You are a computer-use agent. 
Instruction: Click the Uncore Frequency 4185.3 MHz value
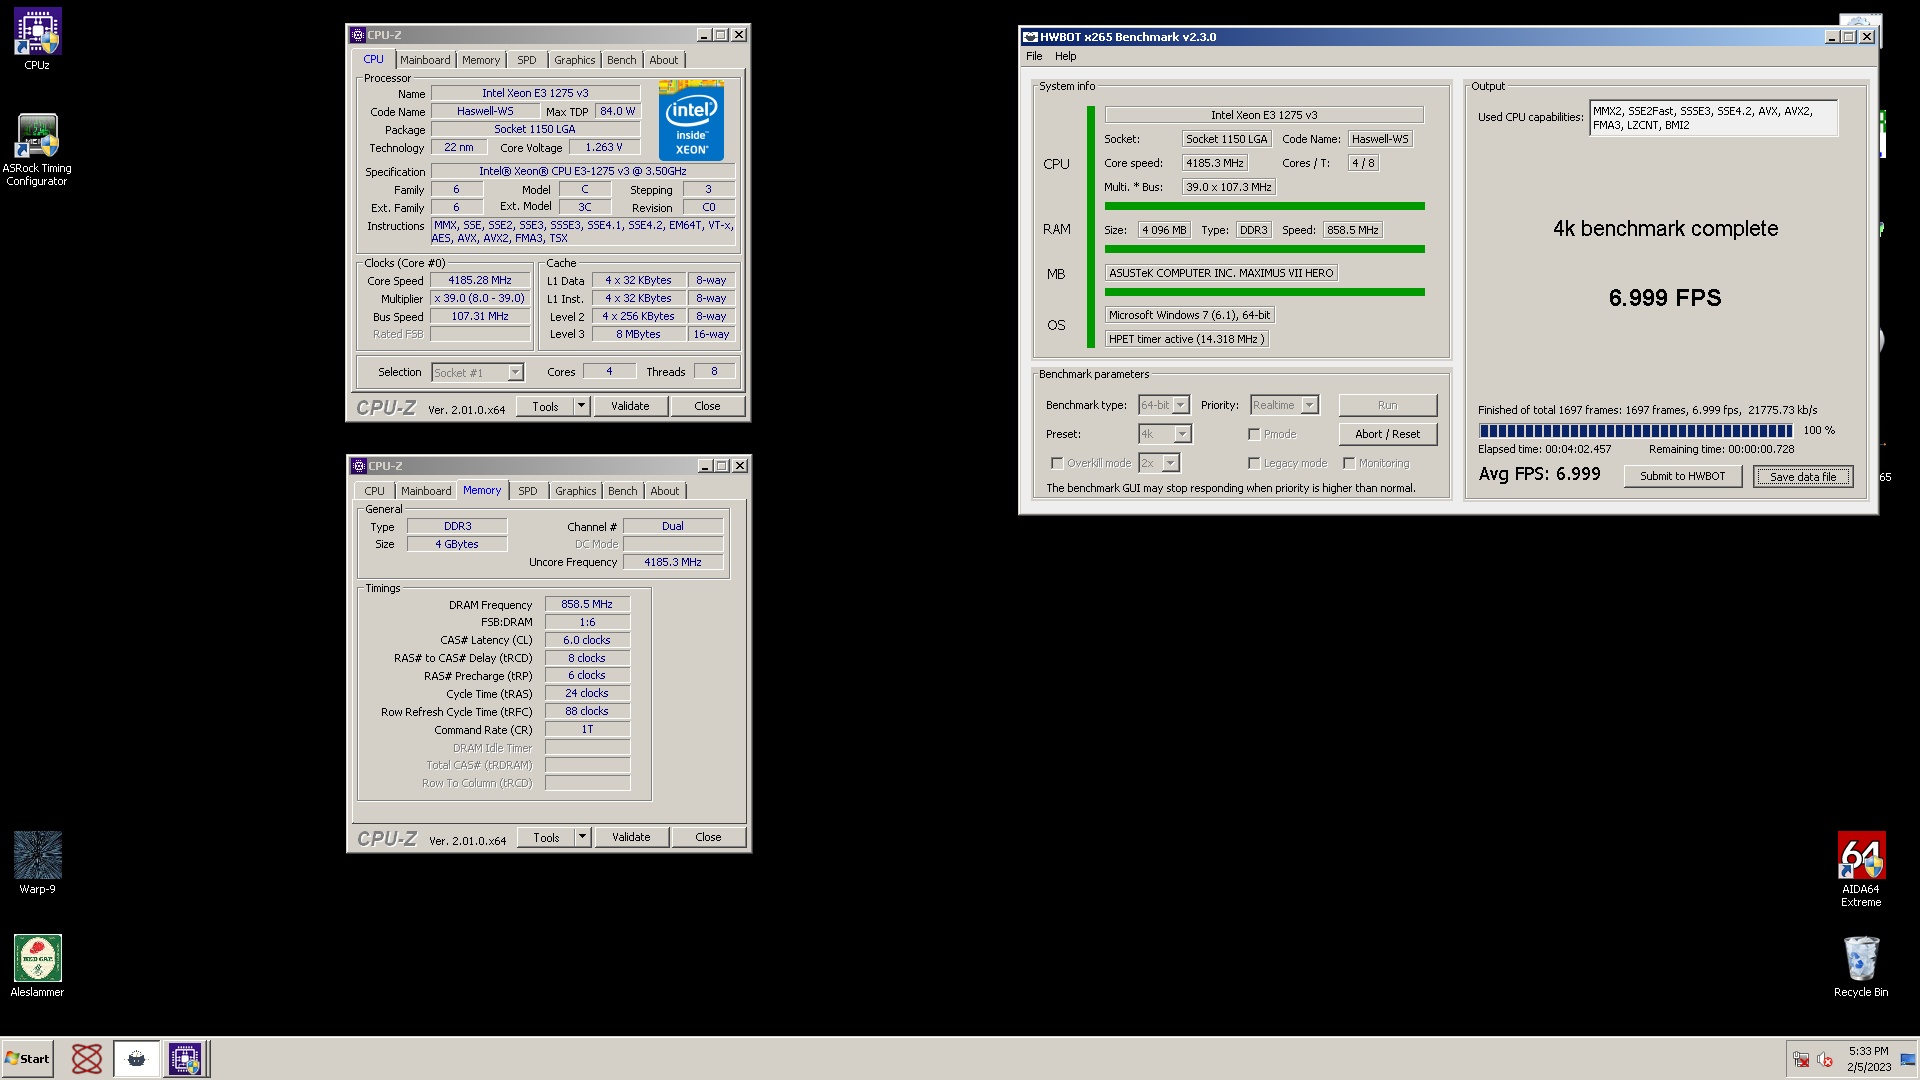click(x=673, y=562)
